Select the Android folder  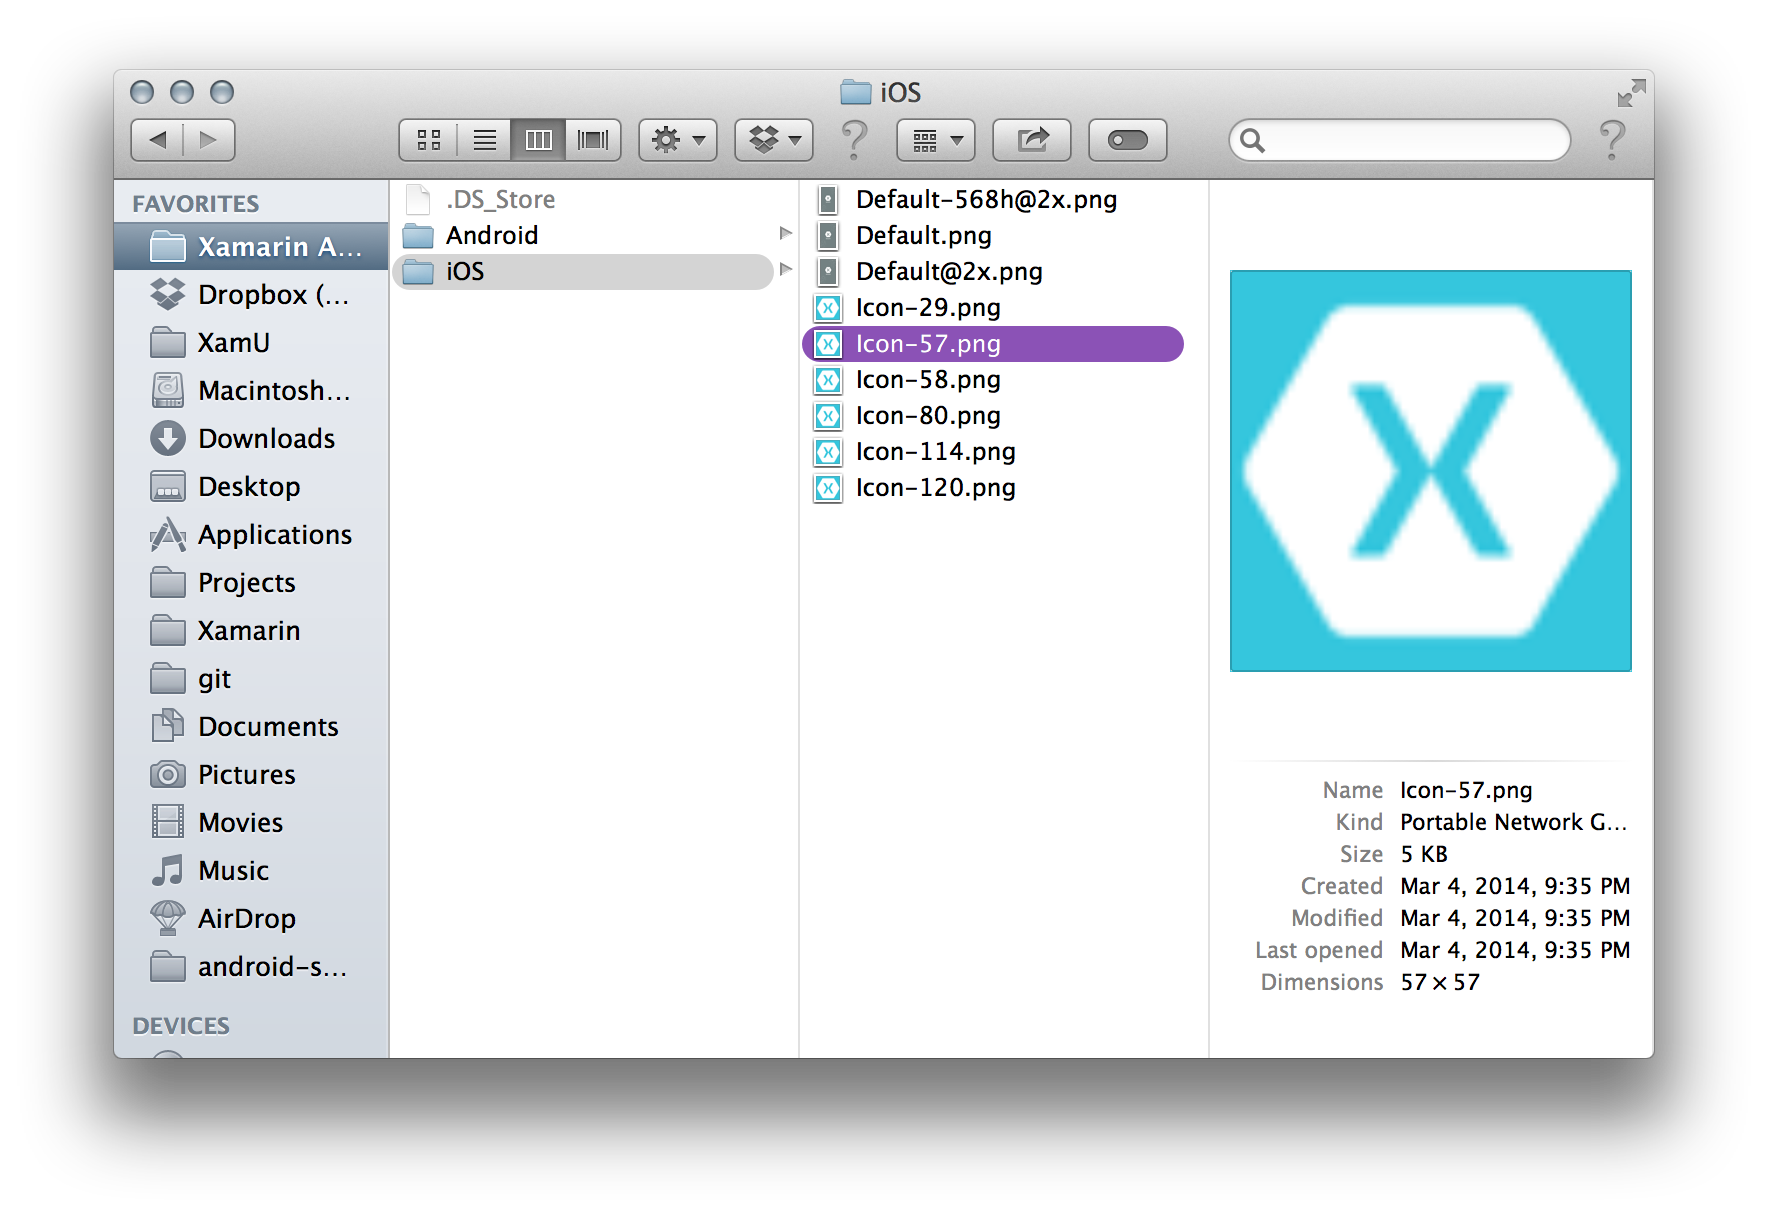[x=492, y=236]
